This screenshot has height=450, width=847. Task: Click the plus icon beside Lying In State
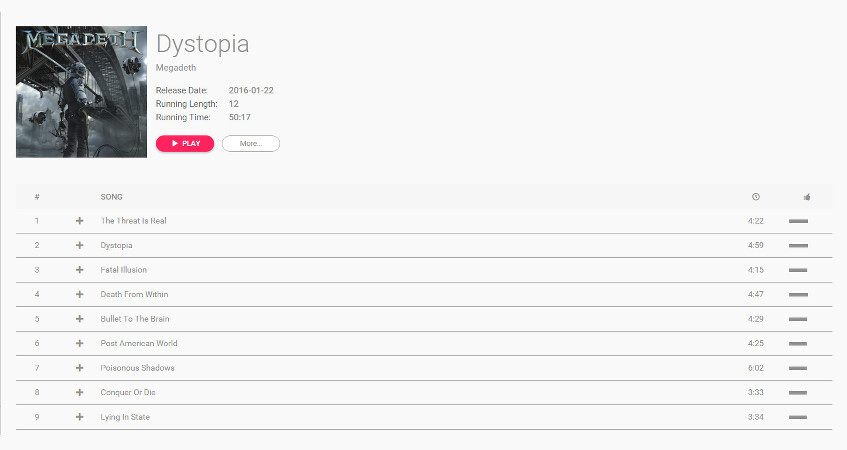pos(79,417)
